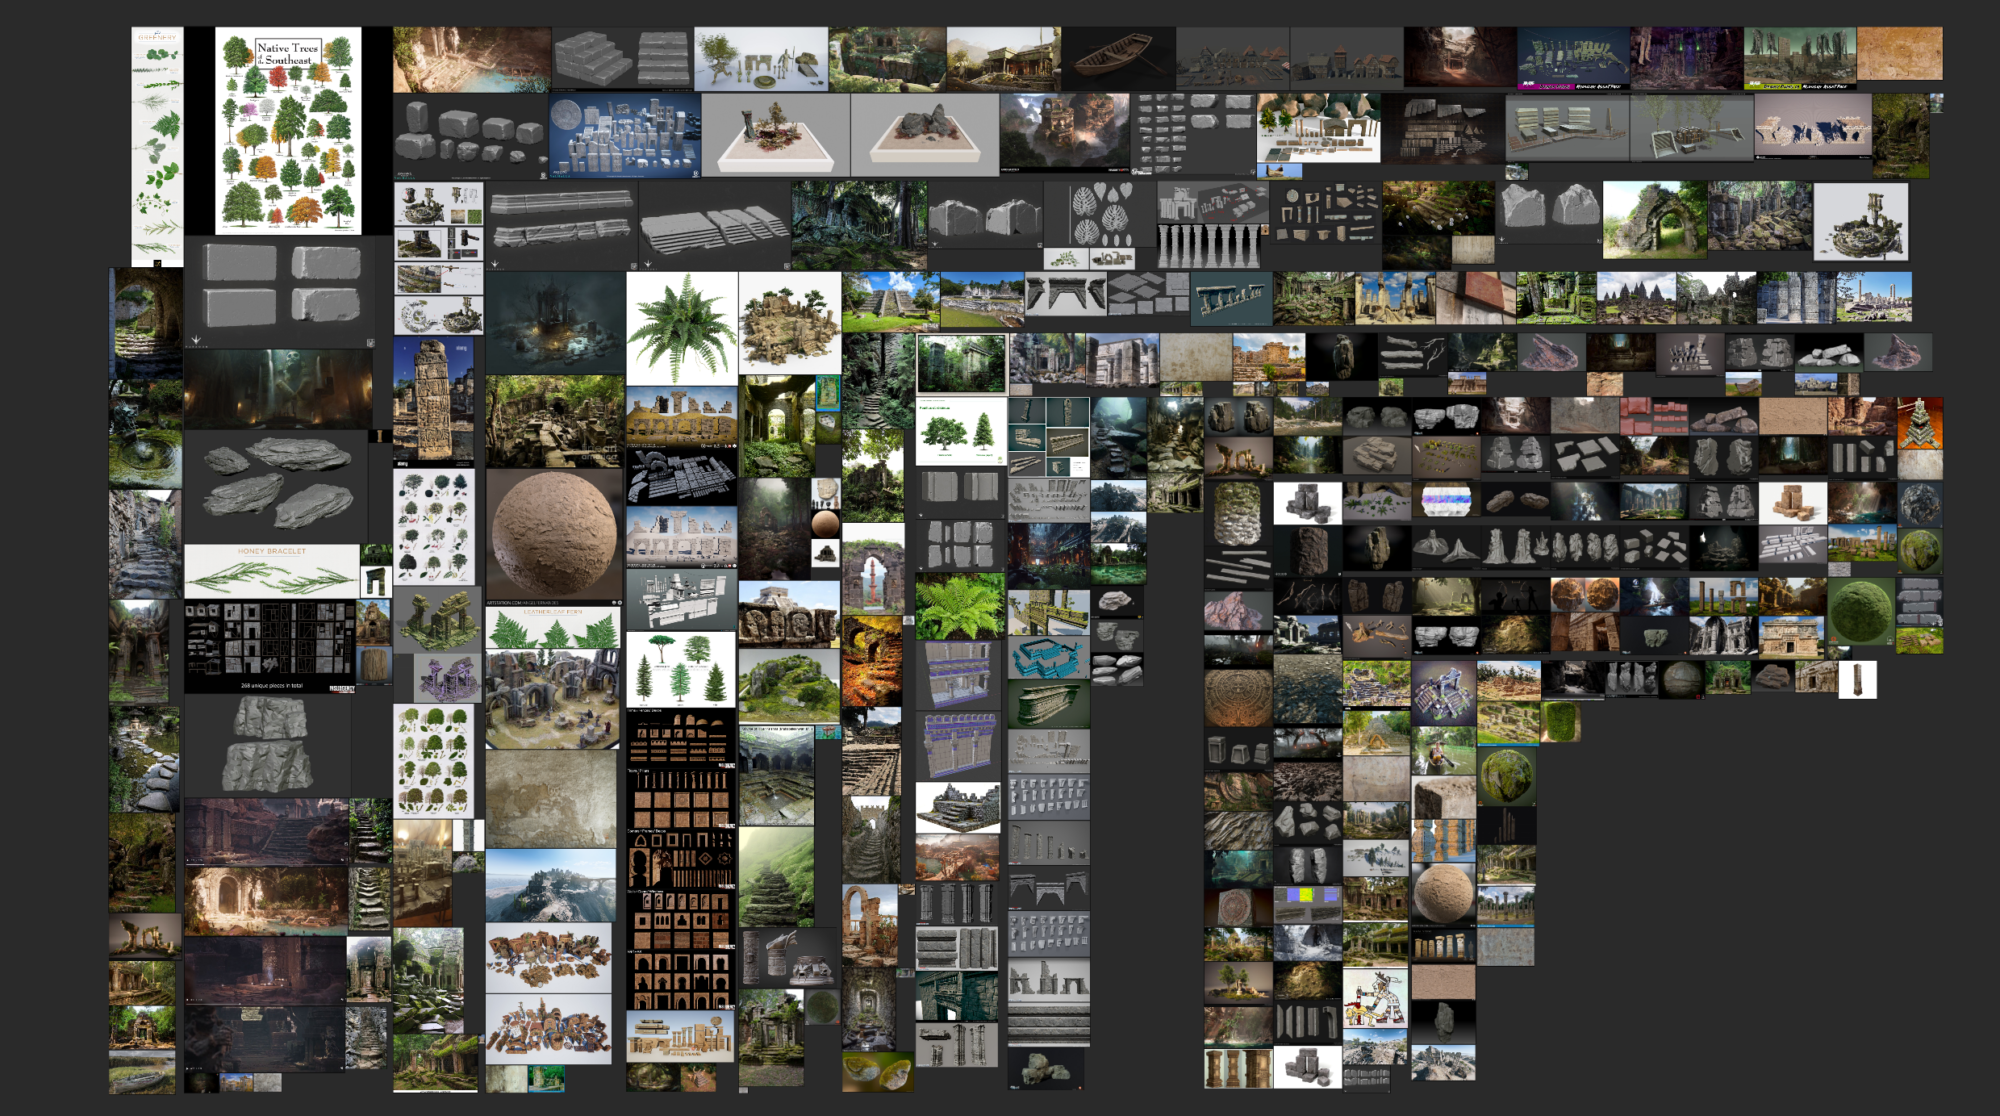
Task: Select the skull cave waterfall concept art
Action: [x=278, y=389]
